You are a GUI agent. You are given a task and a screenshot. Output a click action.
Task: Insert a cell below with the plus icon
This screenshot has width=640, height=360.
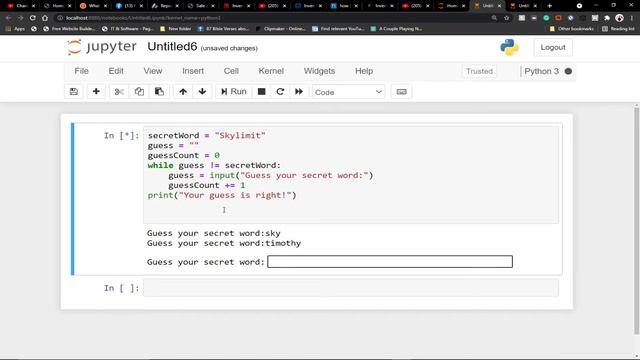[96, 92]
